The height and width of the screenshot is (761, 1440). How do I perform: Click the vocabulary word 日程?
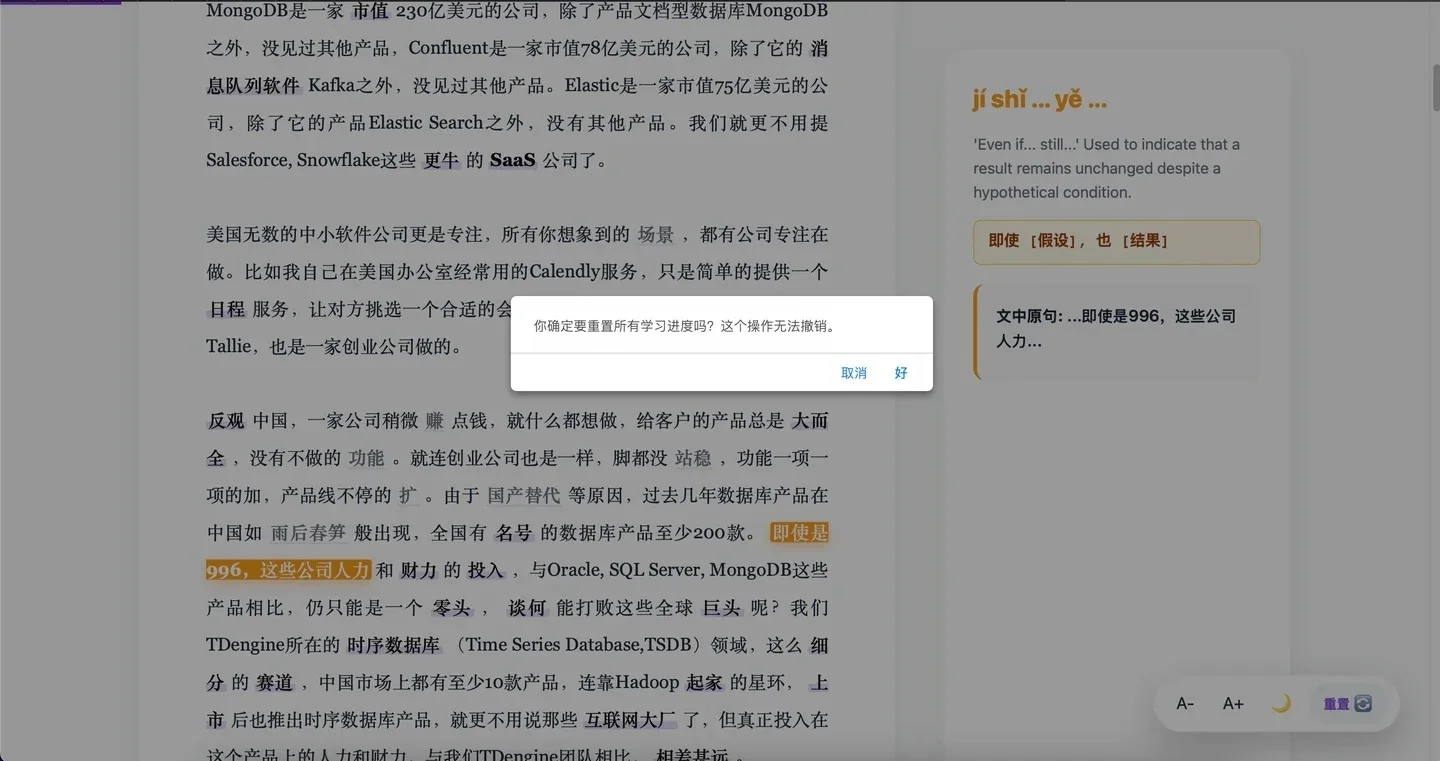click(227, 309)
